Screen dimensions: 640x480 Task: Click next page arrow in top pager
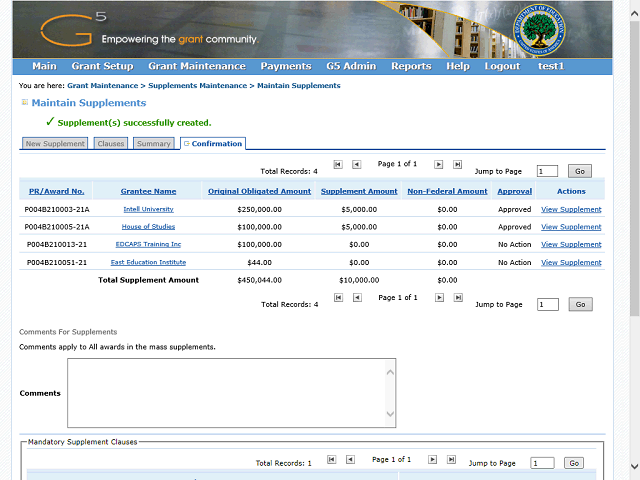tap(438, 164)
